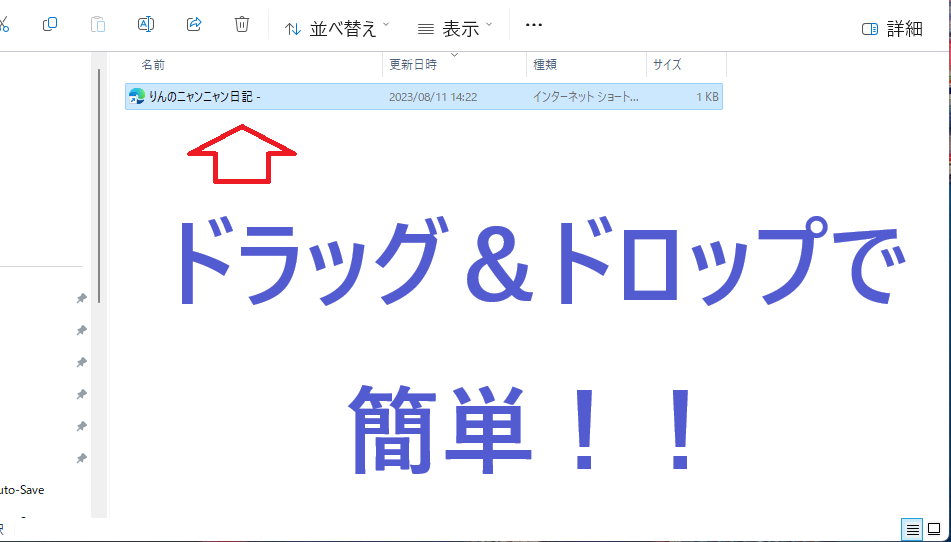Image resolution: width=951 pixels, height=542 pixels.
Task: Switch to details list view at bottom right
Action: point(912,530)
